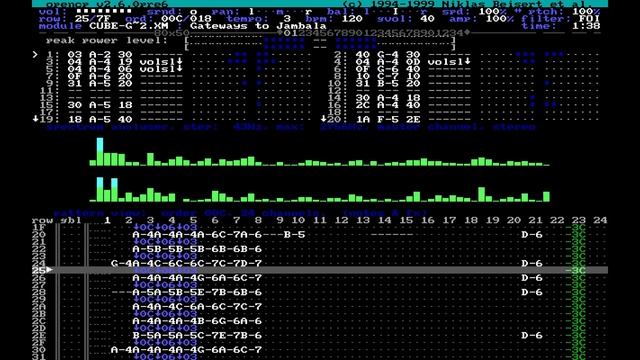Click D-6 note in pattern row 2E
The width and height of the screenshot is (640, 360).
[532, 335]
